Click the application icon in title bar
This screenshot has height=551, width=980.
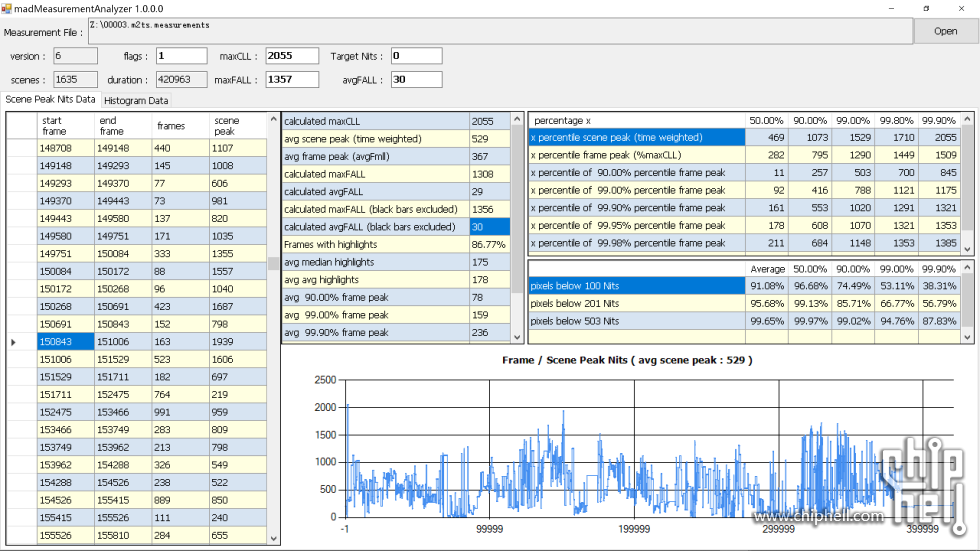pos(8,8)
